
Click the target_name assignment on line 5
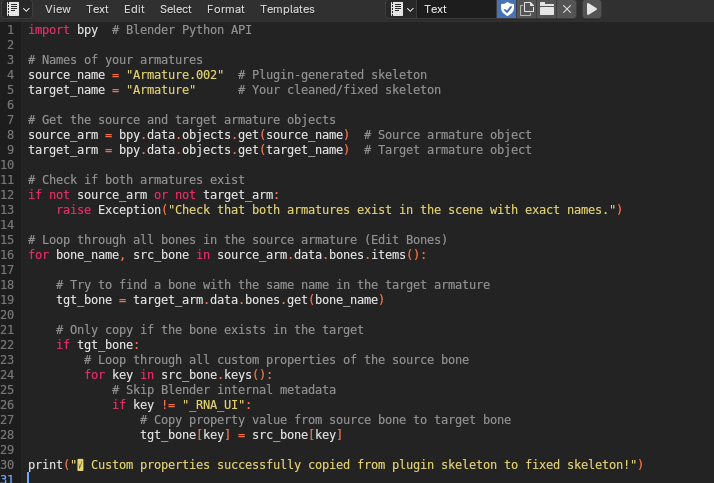pyautogui.click(x=112, y=90)
